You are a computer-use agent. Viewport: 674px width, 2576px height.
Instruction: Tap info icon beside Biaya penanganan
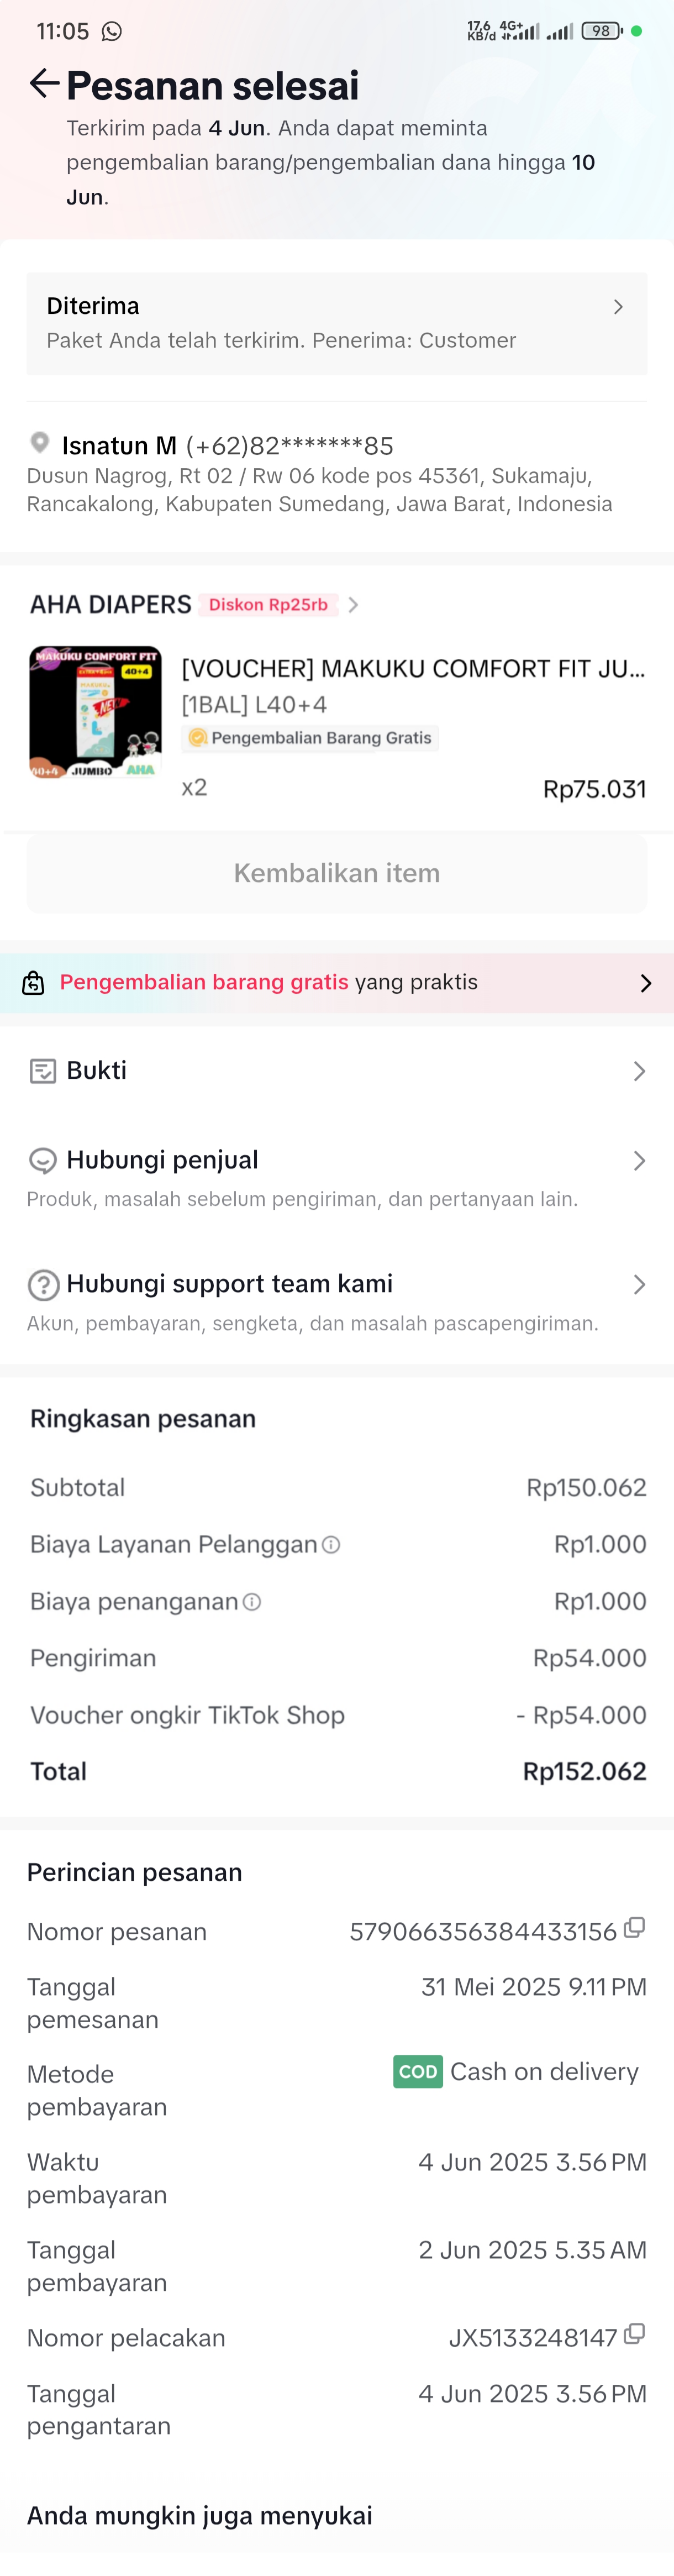click(253, 1602)
